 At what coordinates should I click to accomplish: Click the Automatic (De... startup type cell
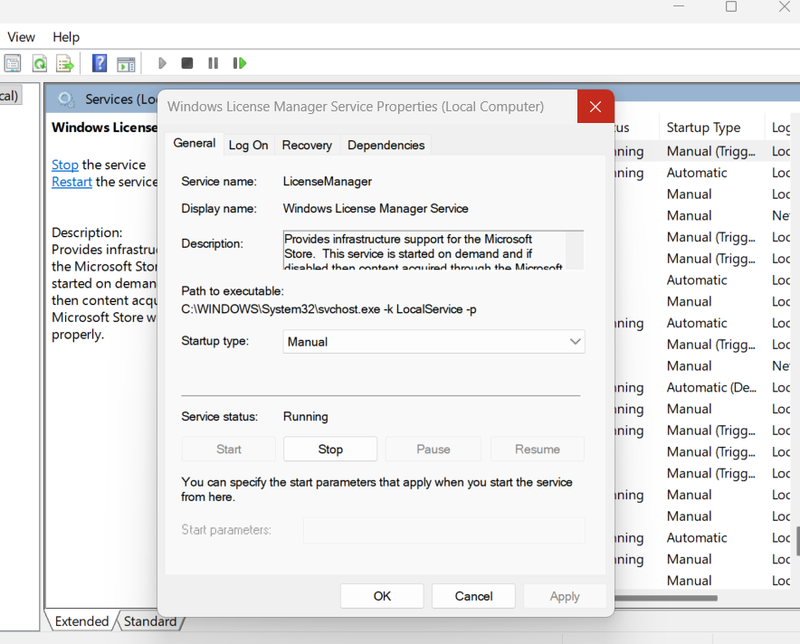711,387
